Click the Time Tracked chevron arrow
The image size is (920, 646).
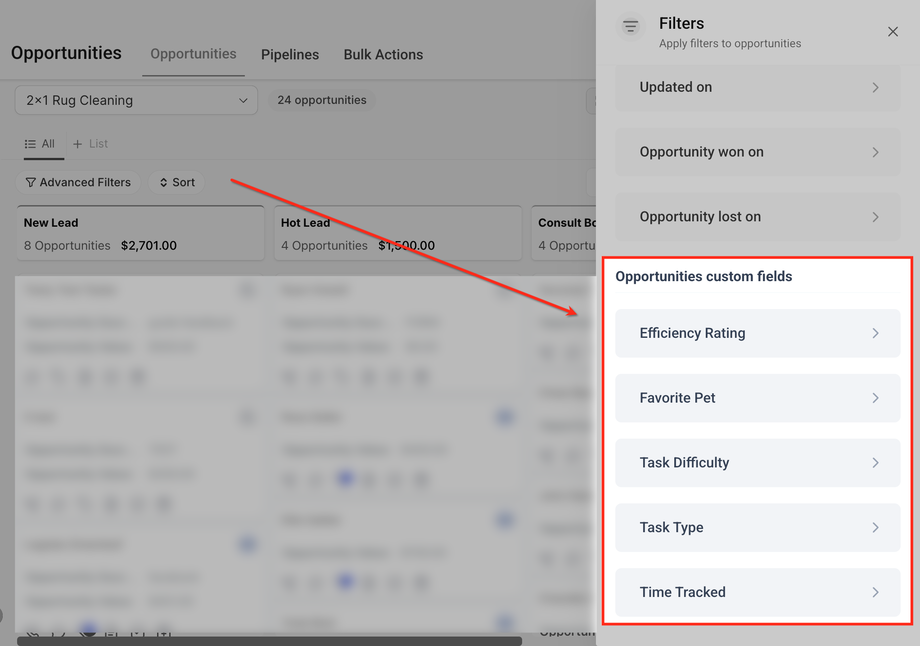coord(875,592)
